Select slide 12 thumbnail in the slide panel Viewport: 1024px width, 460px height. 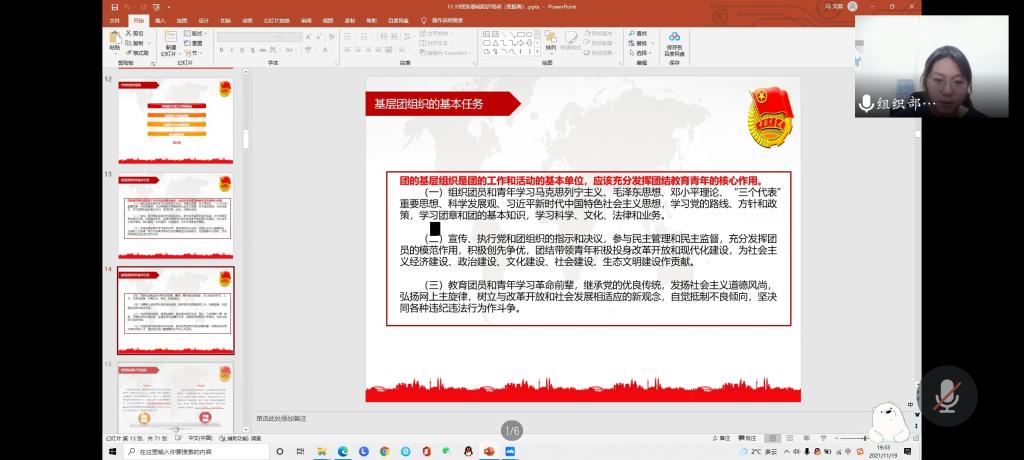176,121
